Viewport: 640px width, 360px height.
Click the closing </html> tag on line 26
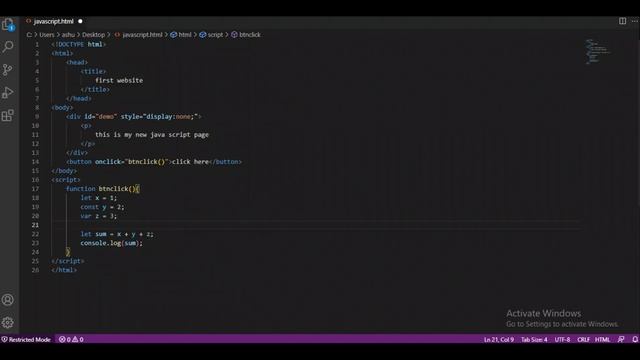click(x=64, y=270)
